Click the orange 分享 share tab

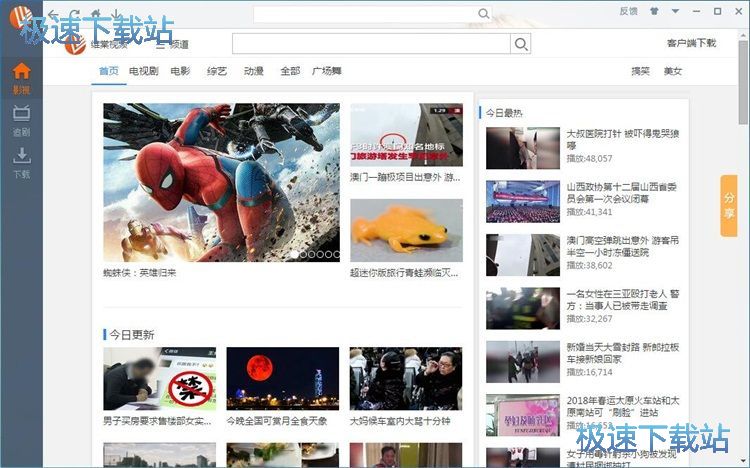pos(729,206)
